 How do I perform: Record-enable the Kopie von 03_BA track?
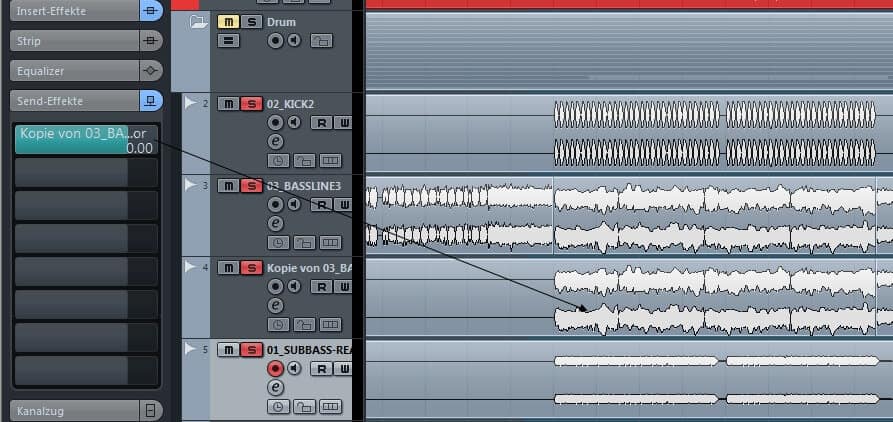[276, 286]
